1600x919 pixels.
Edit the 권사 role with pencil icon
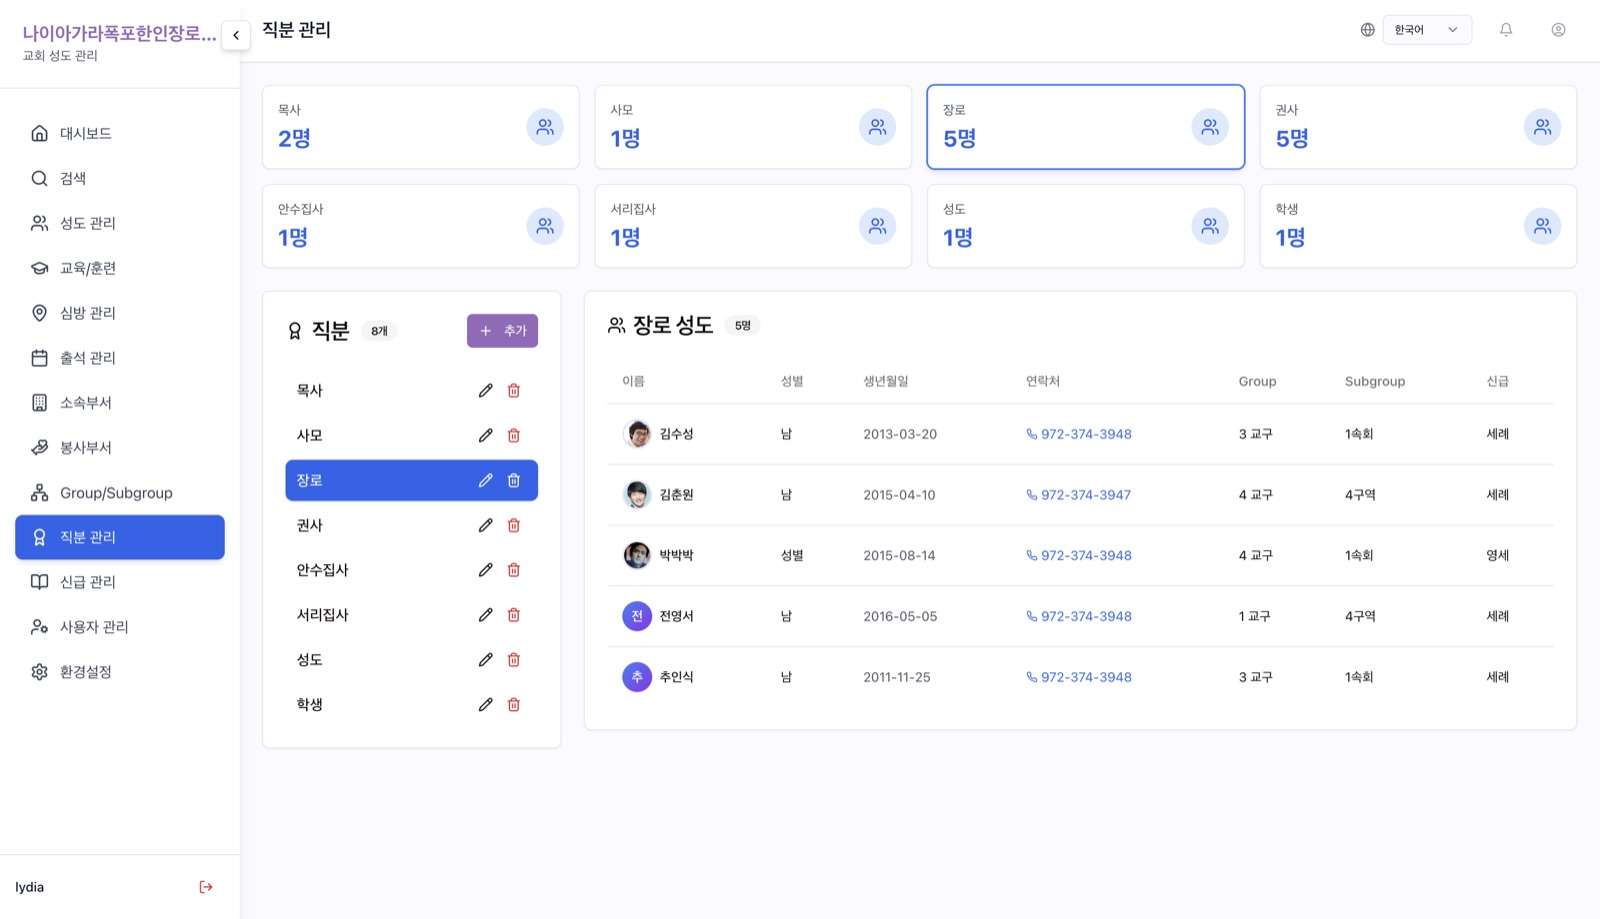[x=485, y=525]
